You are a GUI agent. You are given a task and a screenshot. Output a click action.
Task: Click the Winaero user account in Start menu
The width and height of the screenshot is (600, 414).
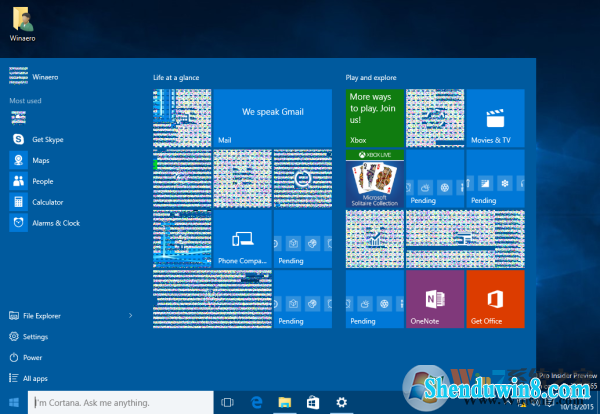click(34, 76)
